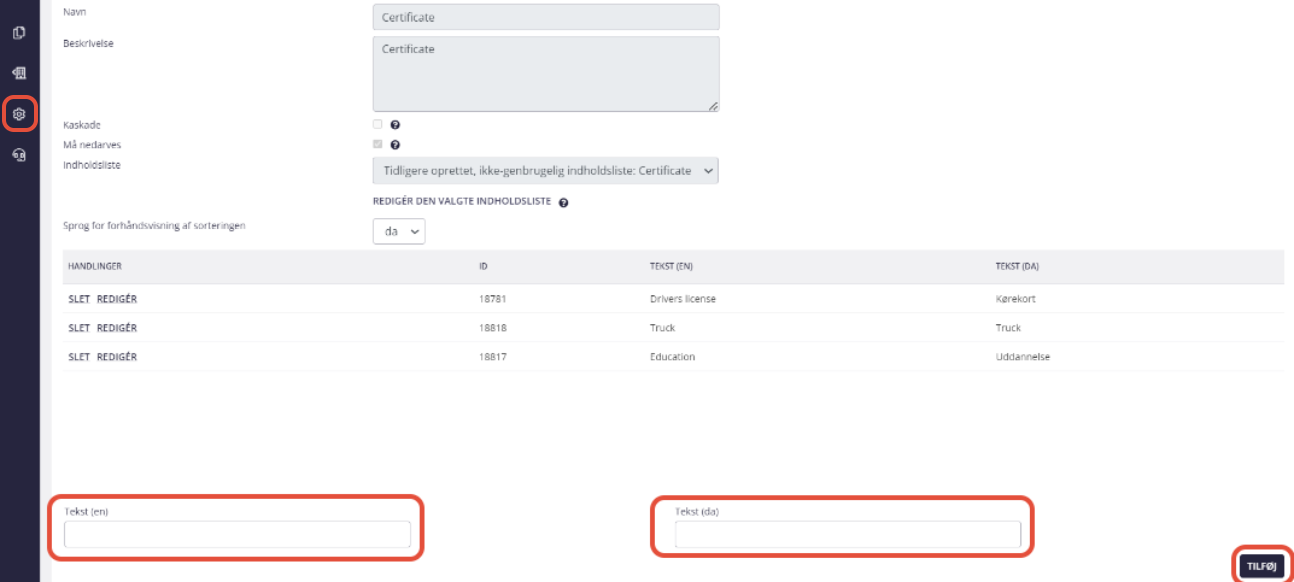Click the TILFØJ button

pos(1262,566)
